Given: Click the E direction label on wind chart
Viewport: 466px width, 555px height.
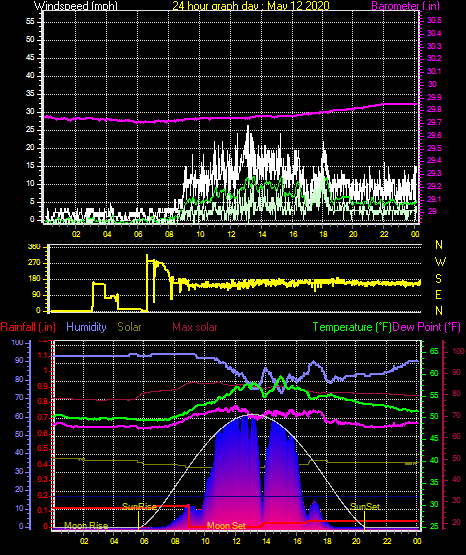Looking at the screenshot, I should pyautogui.click(x=438, y=294).
